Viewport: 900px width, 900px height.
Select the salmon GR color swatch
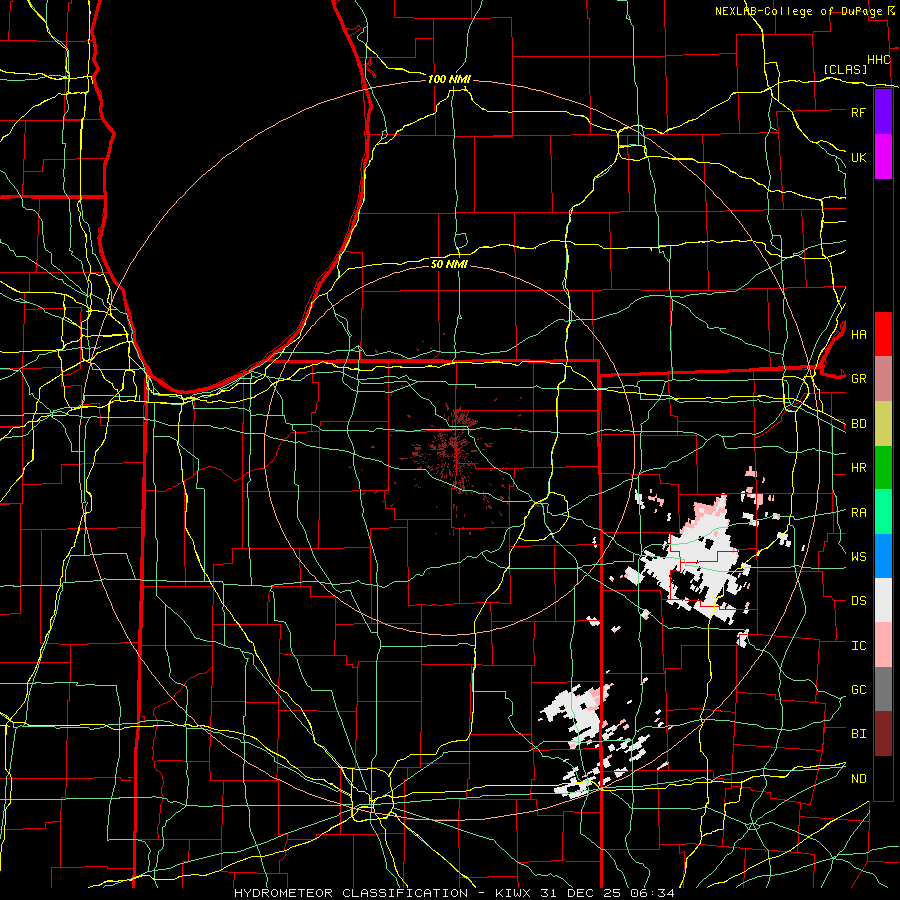point(883,379)
